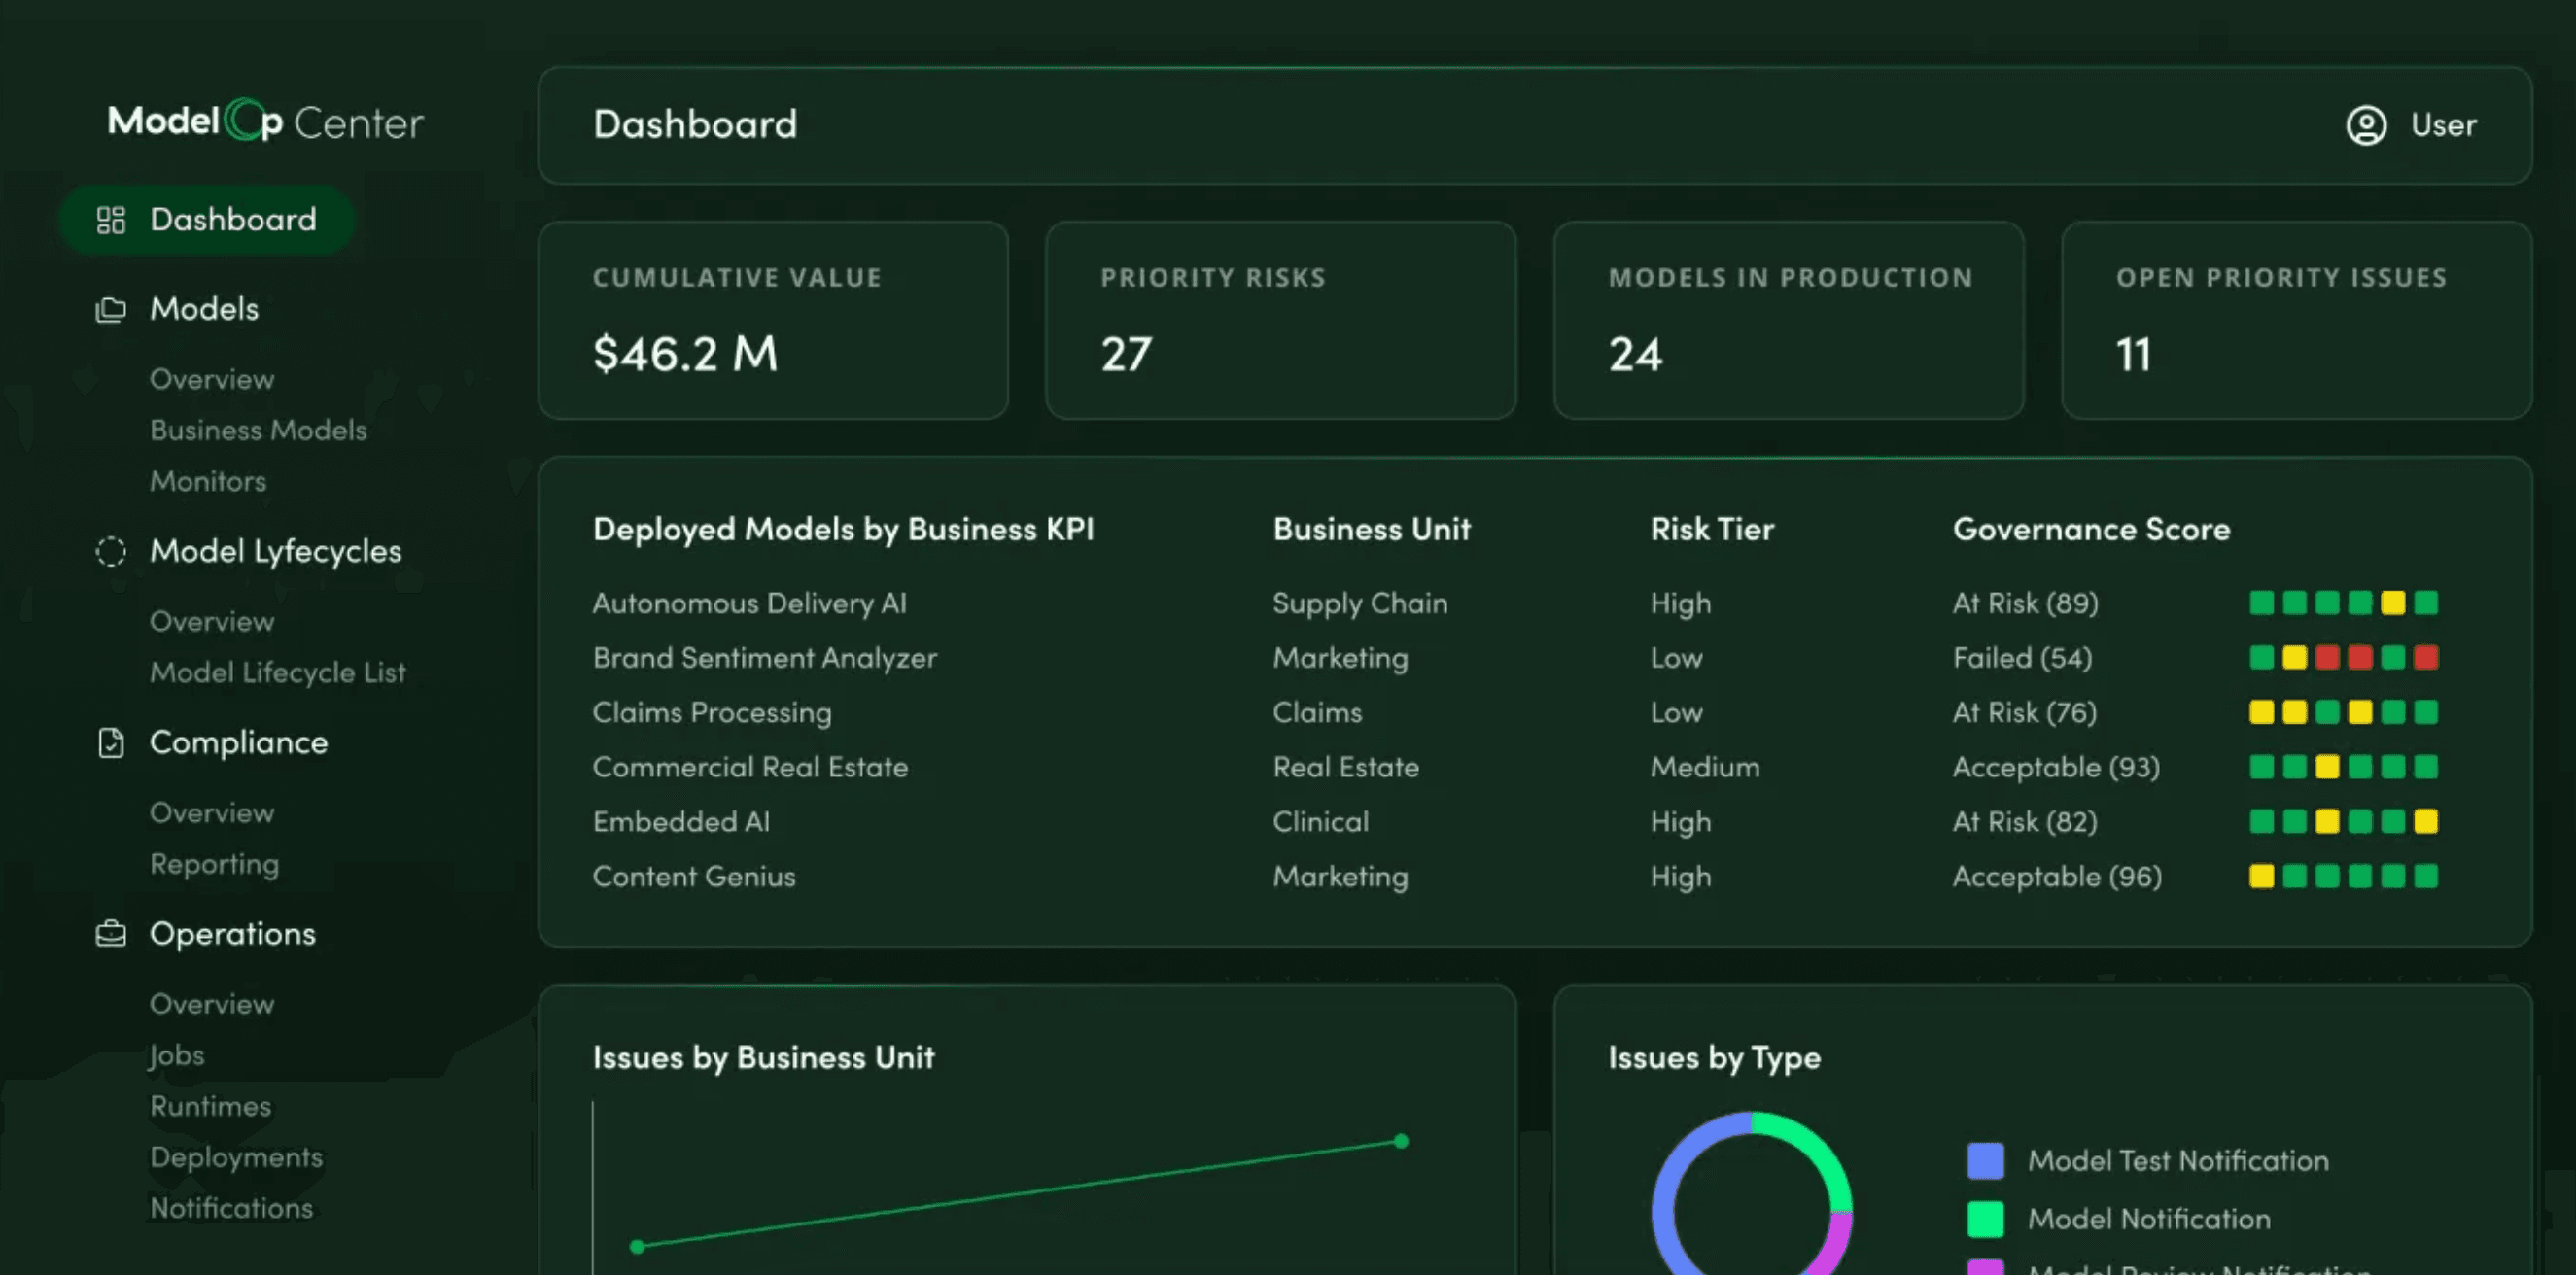Click the Clinical business unit

1321,822
